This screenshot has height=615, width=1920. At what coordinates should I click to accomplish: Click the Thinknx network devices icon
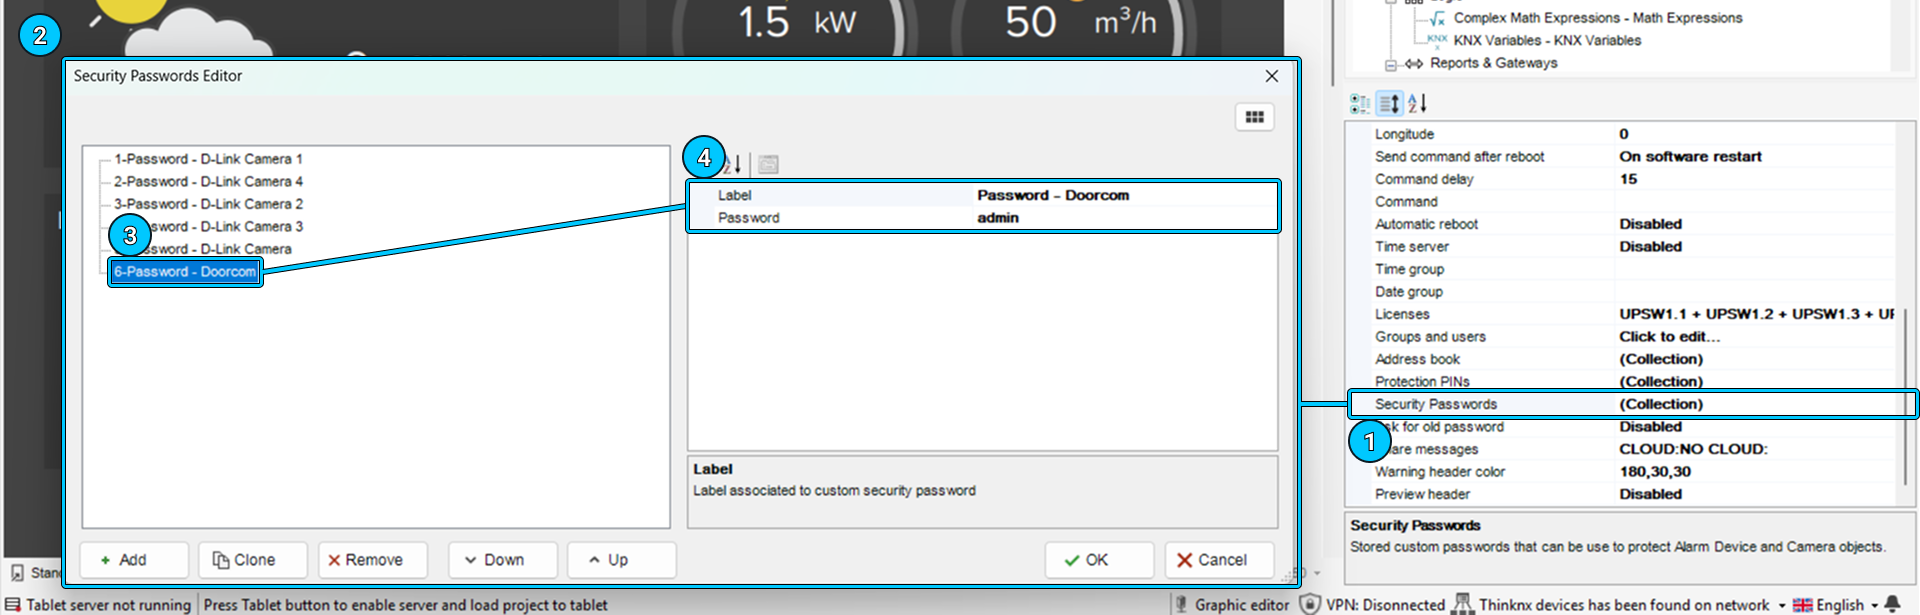click(x=1462, y=604)
